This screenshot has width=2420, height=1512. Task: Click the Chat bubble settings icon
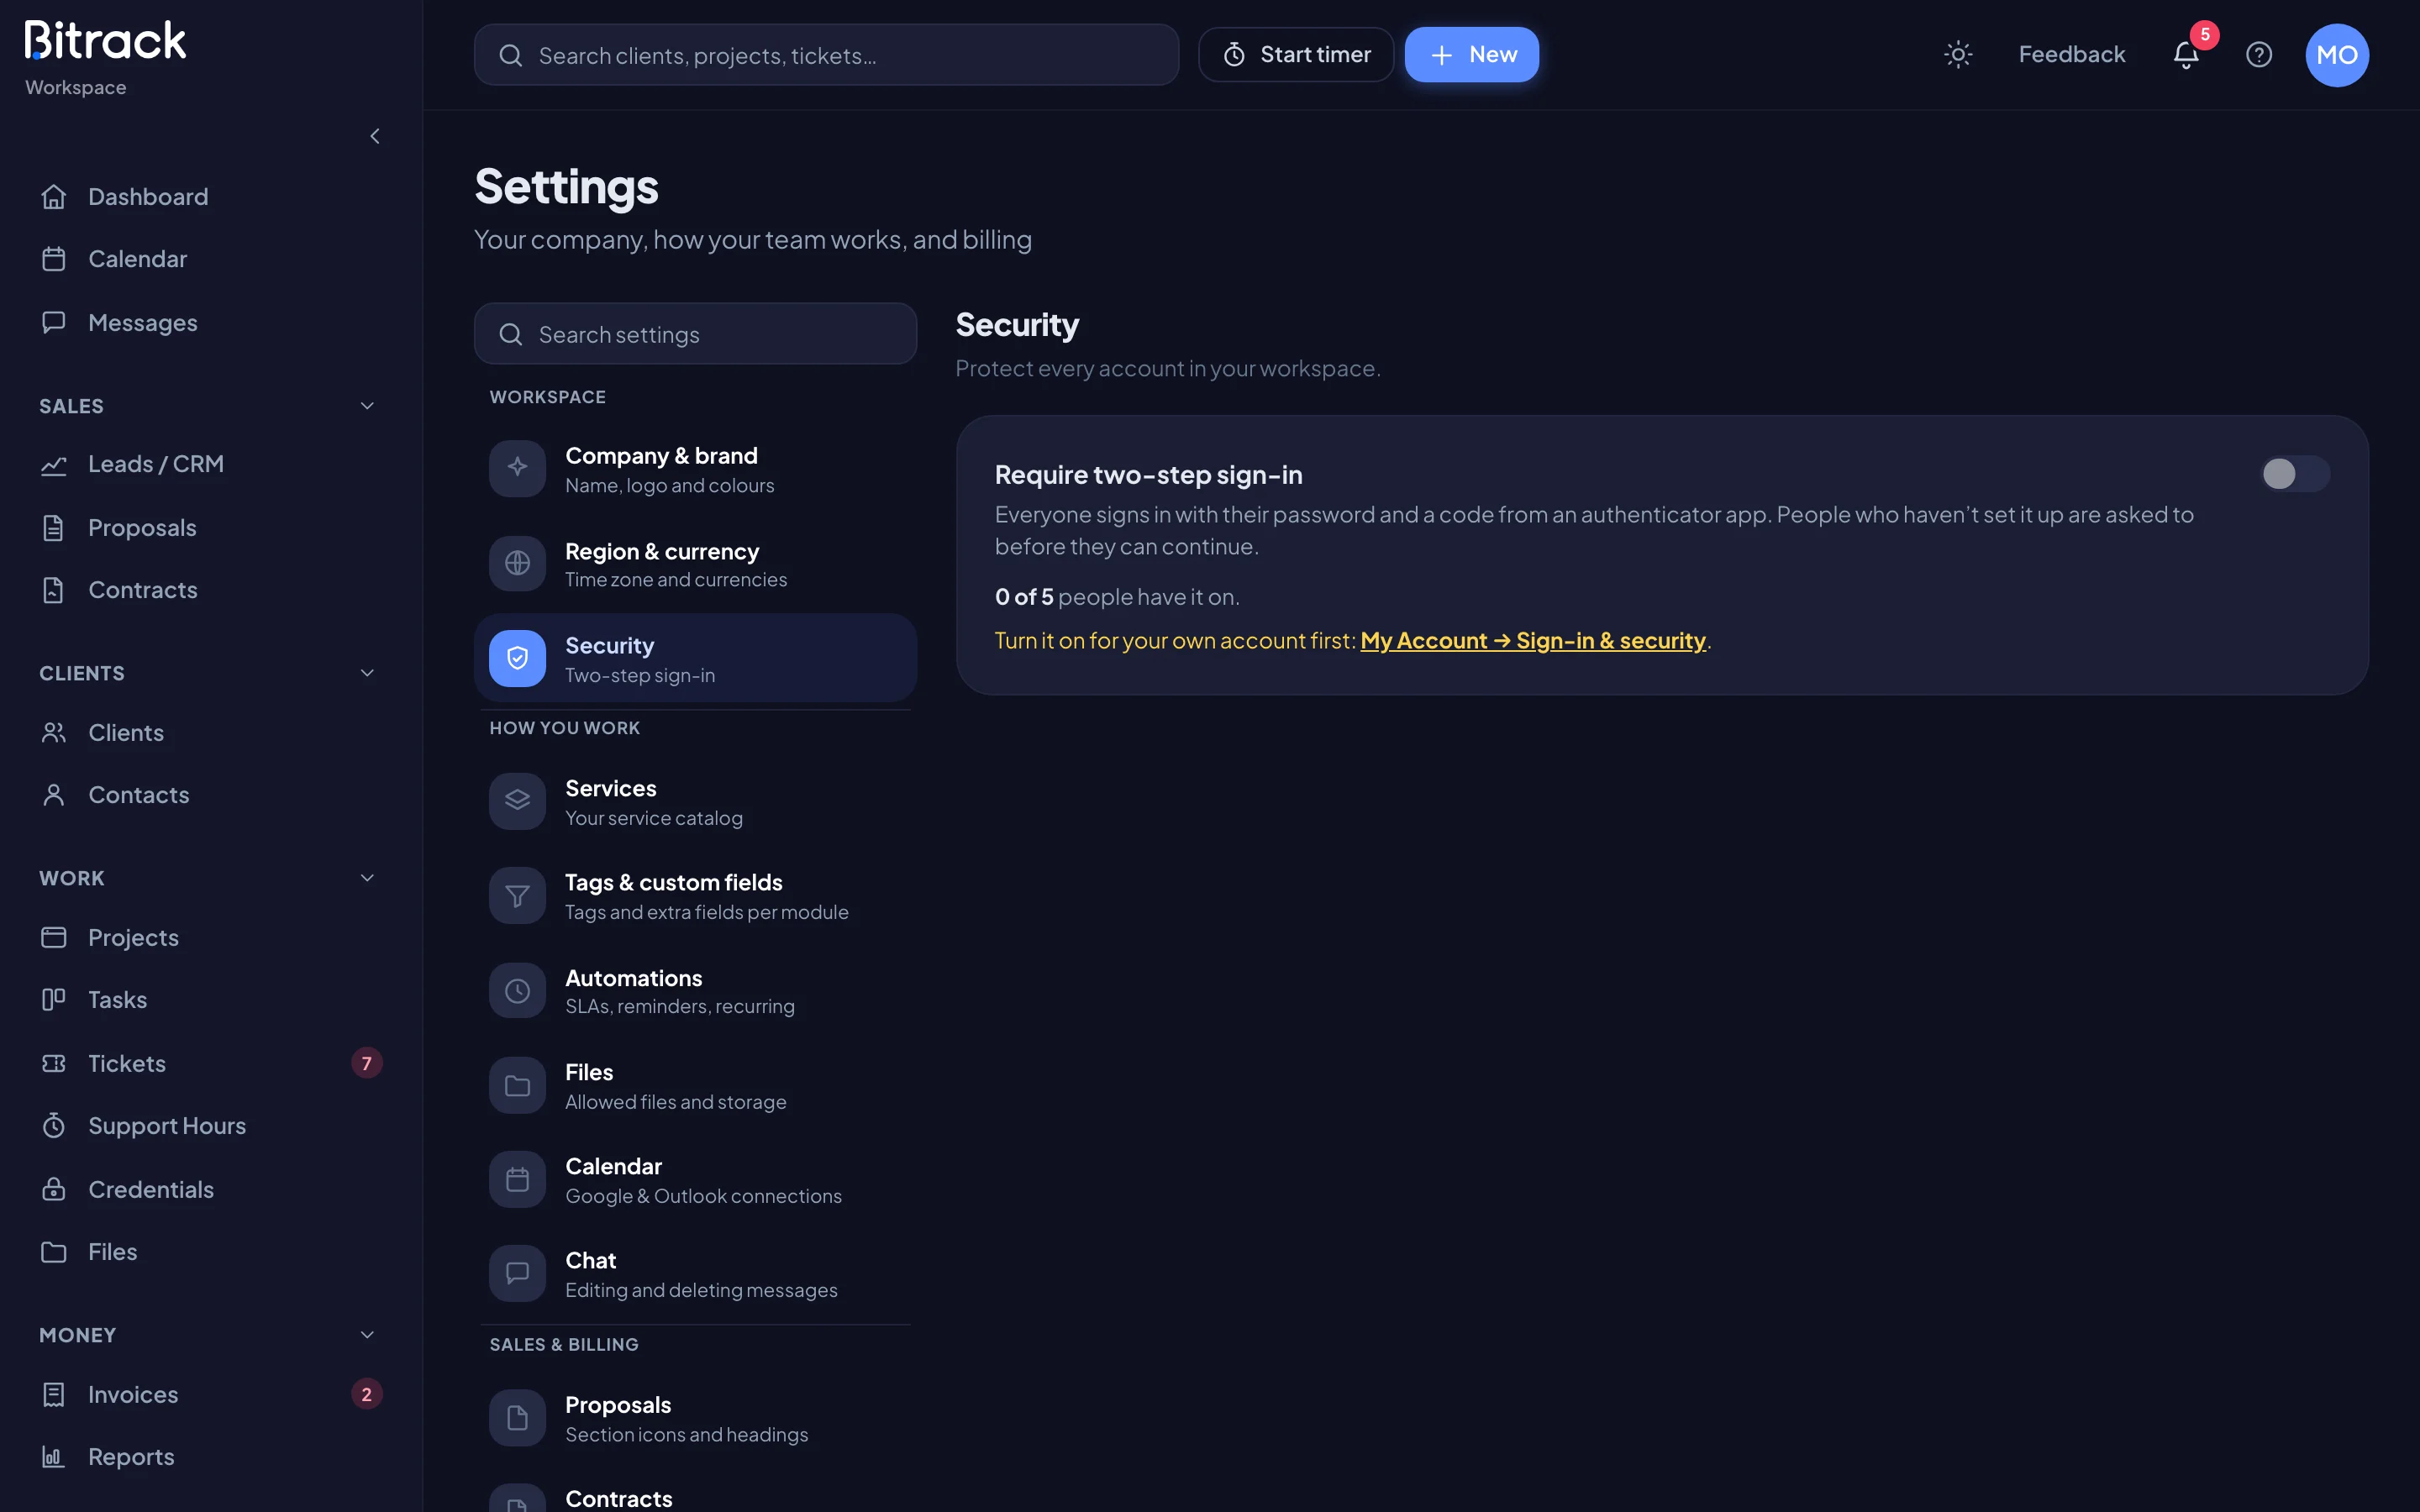tap(517, 1273)
